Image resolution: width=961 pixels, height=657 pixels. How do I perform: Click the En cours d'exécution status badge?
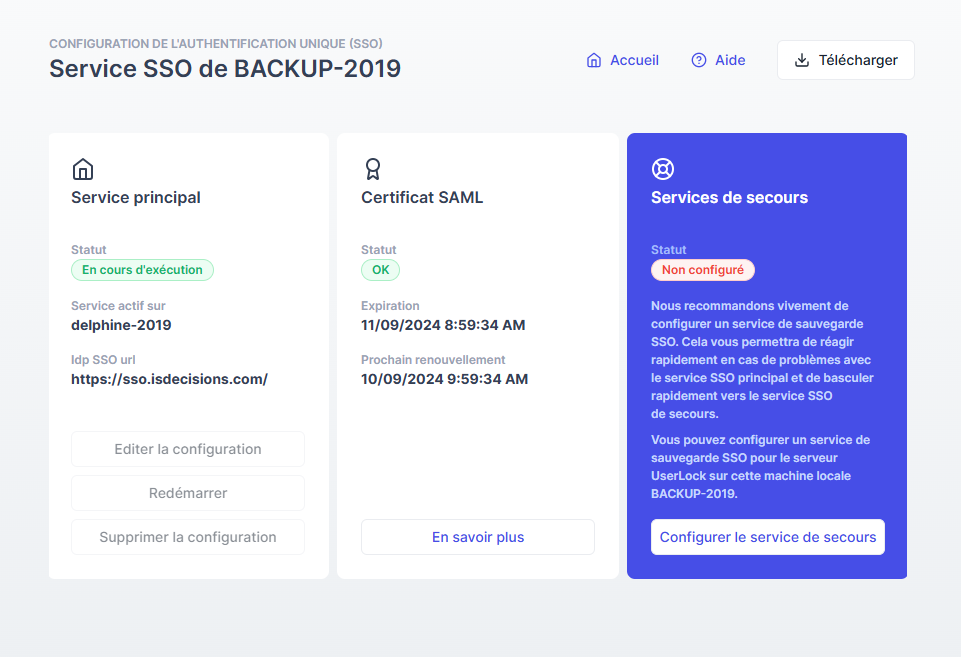pyautogui.click(x=142, y=270)
